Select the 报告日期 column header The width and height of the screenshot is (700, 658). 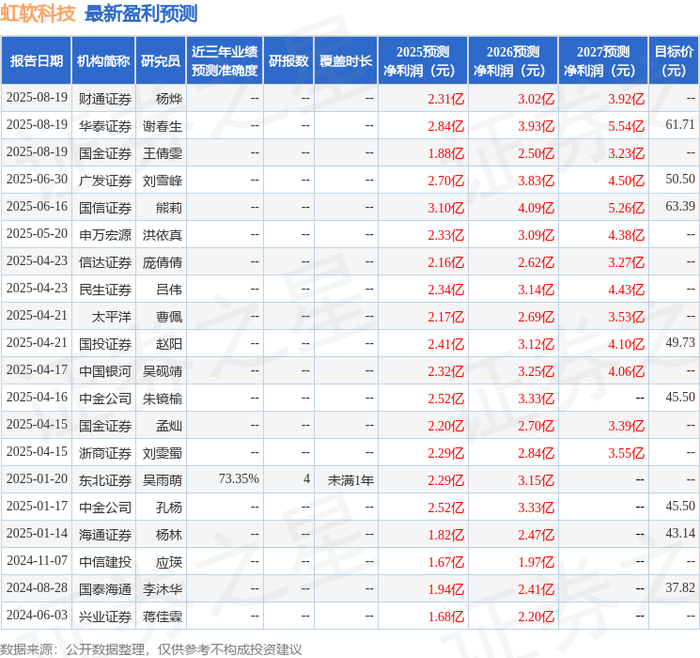click(x=36, y=61)
